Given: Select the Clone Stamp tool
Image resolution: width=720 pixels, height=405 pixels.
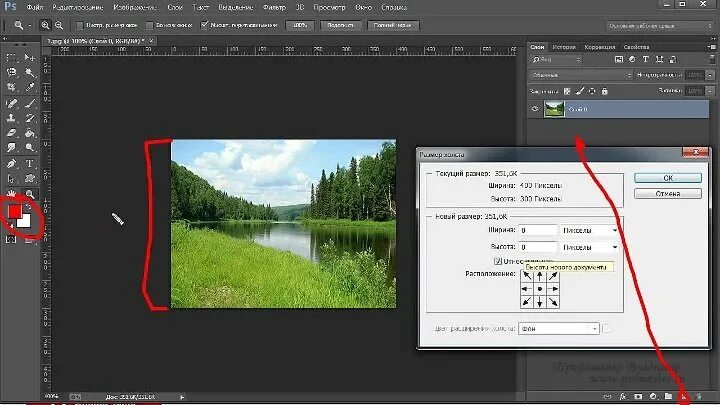Looking at the screenshot, I should (x=11, y=118).
